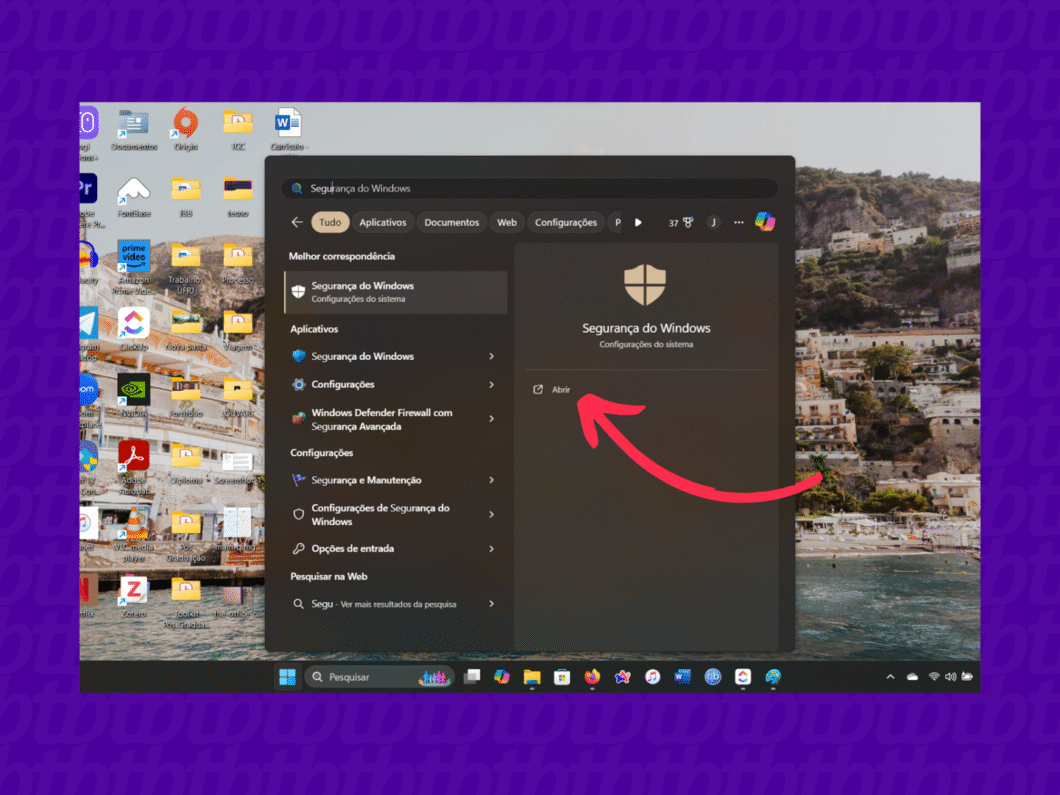Select the Processo folder on desktop
This screenshot has width=1060, height=795.
tap(238, 264)
